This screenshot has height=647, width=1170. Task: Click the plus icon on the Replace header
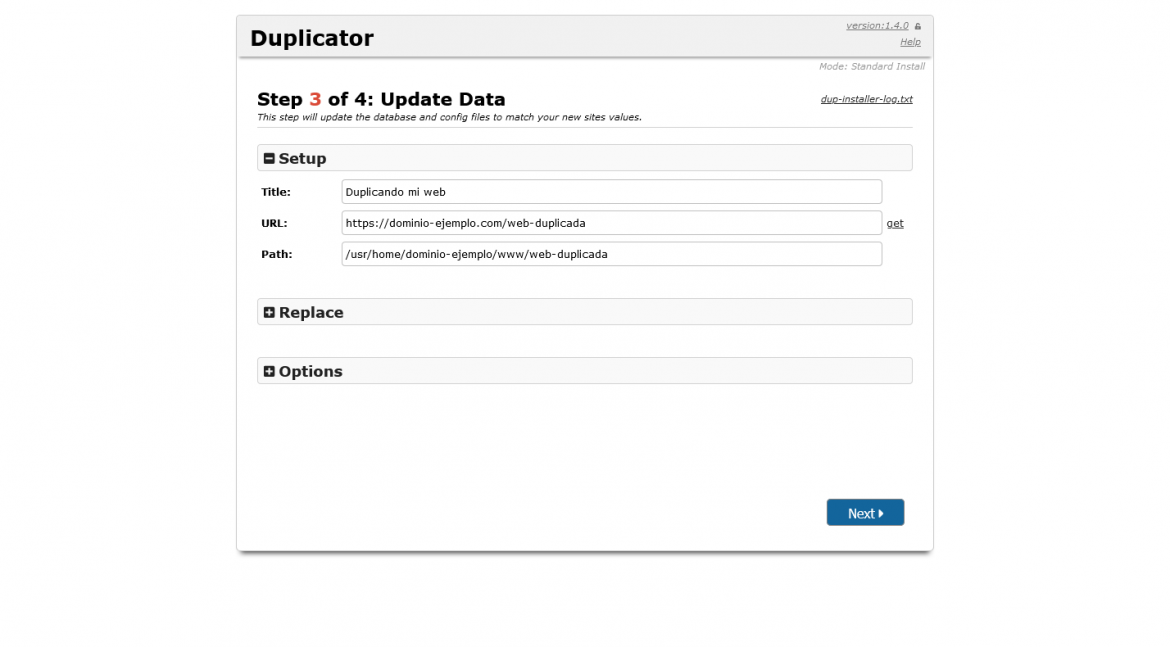(268, 312)
